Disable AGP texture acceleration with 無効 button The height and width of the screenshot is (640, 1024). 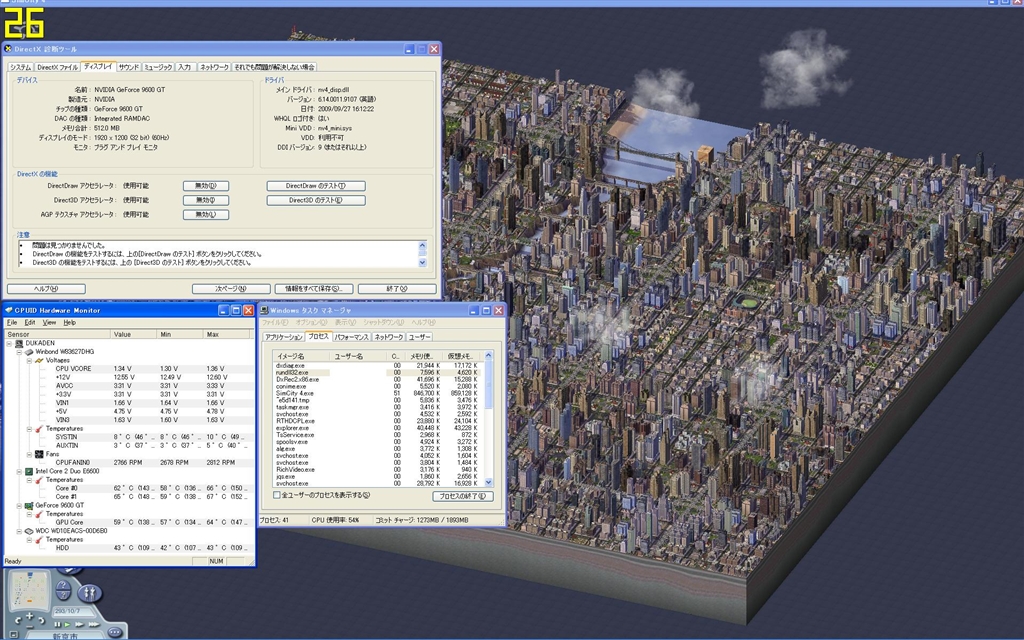point(206,215)
